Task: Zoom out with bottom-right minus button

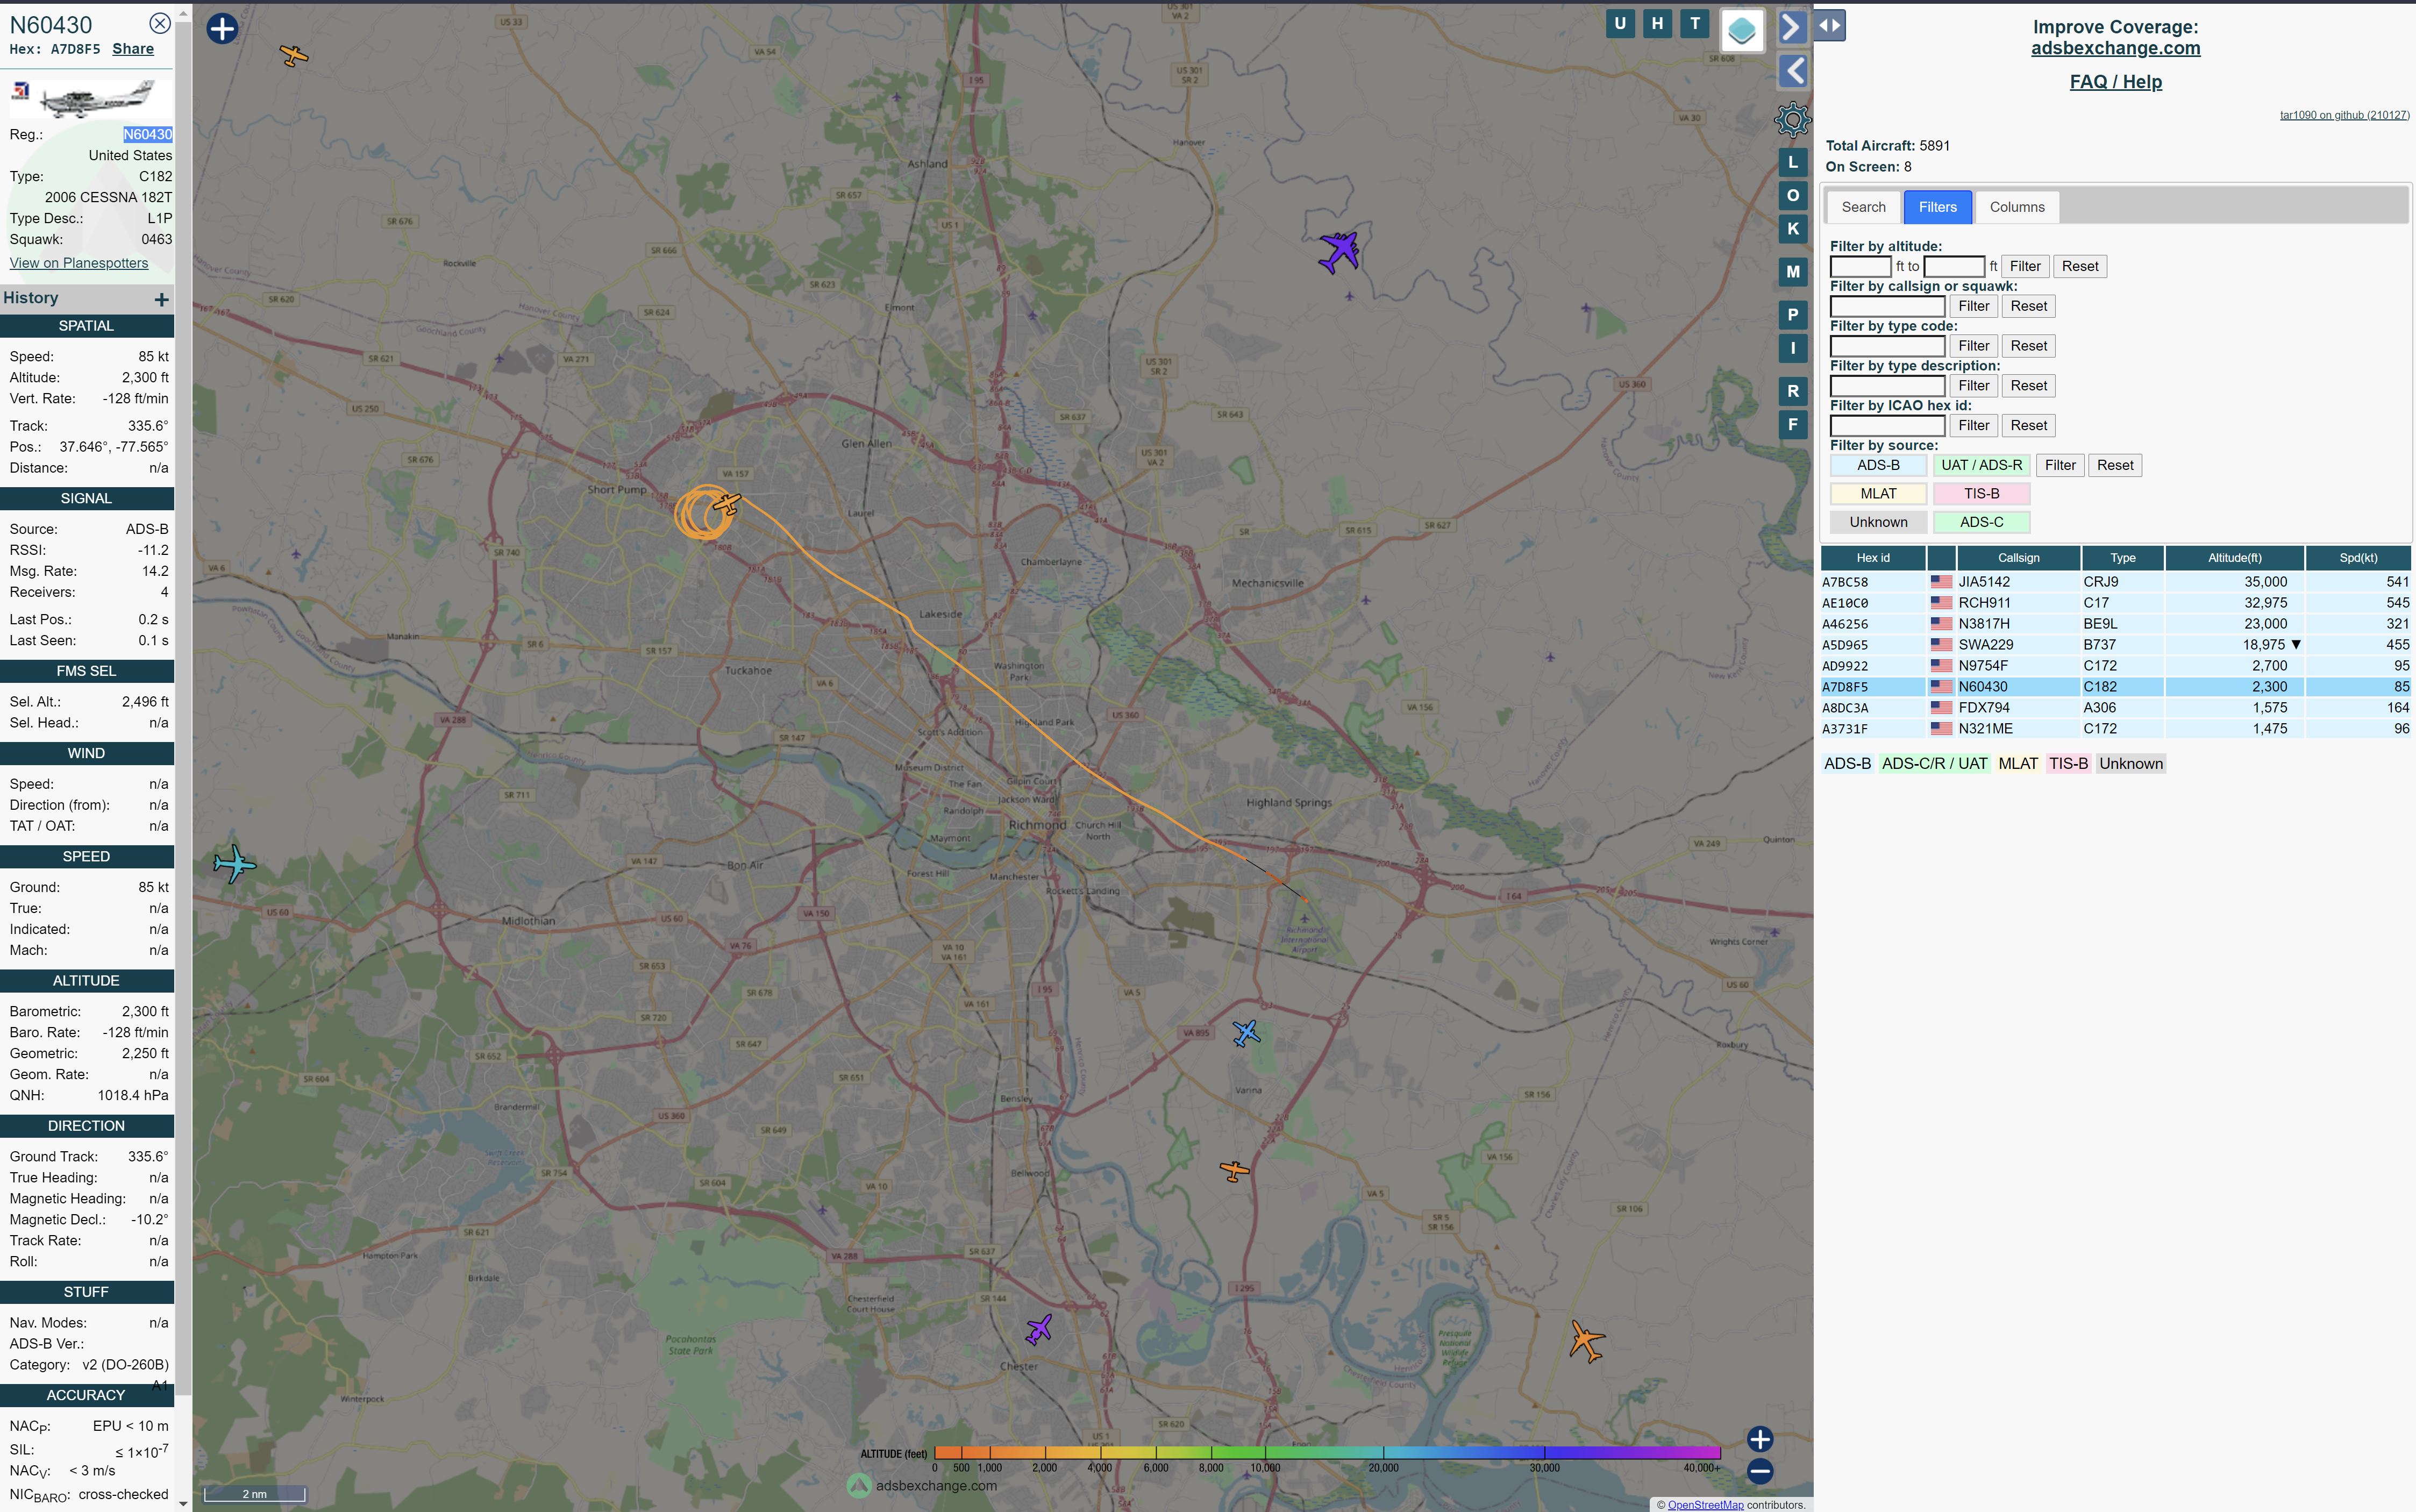Action: point(1760,1471)
